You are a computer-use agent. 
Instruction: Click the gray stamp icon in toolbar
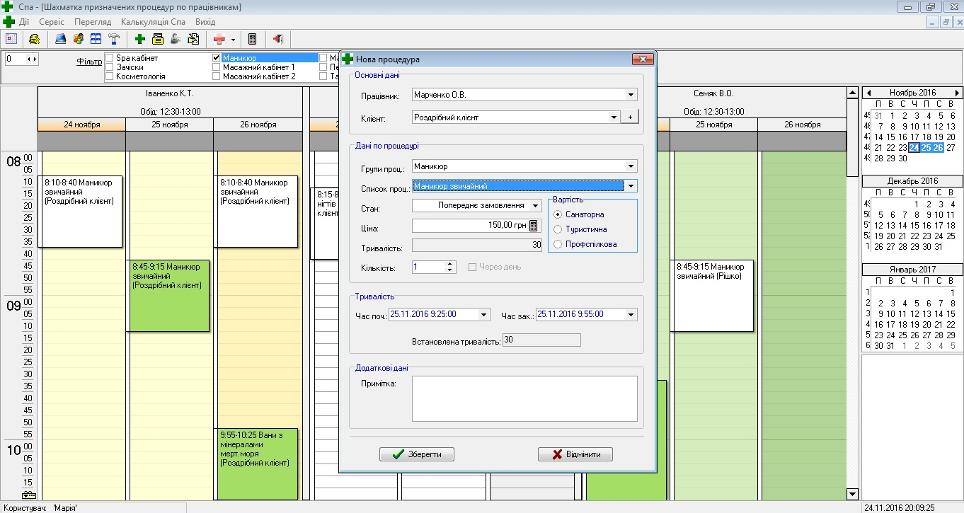click(x=175, y=39)
